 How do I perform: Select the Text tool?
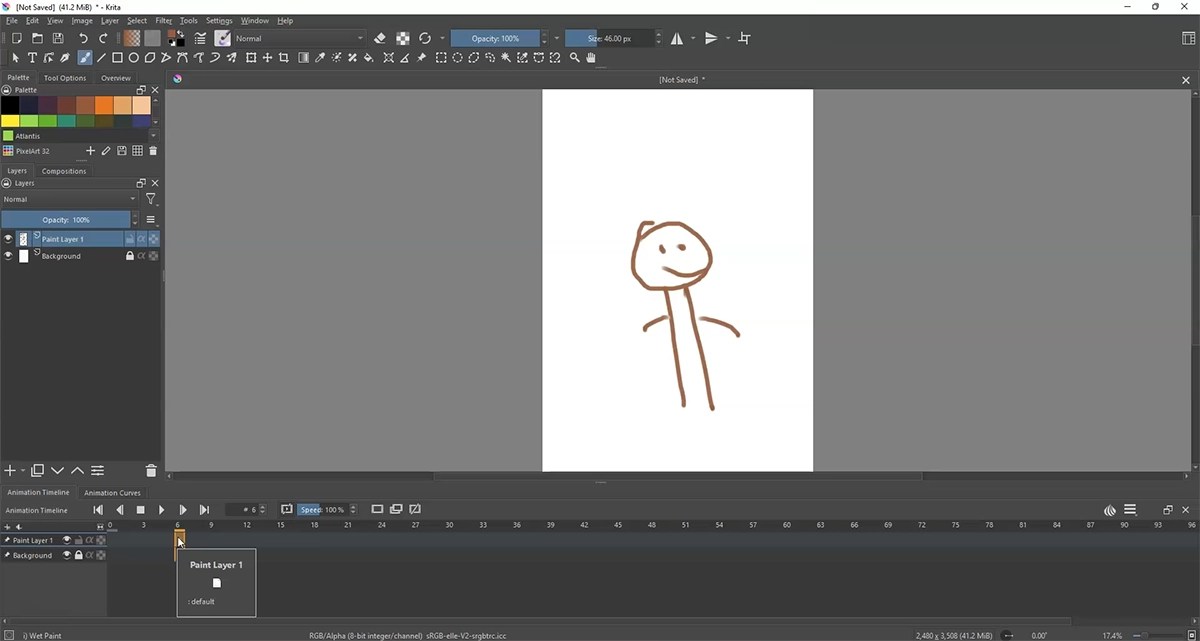click(x=32, y=58)
